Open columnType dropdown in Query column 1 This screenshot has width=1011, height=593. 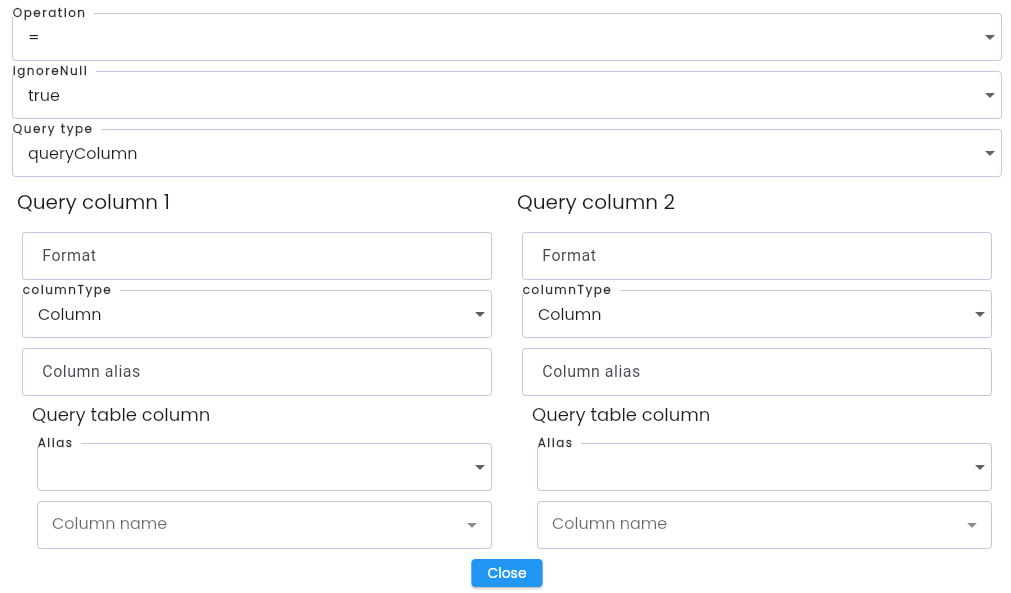point(257,314)
